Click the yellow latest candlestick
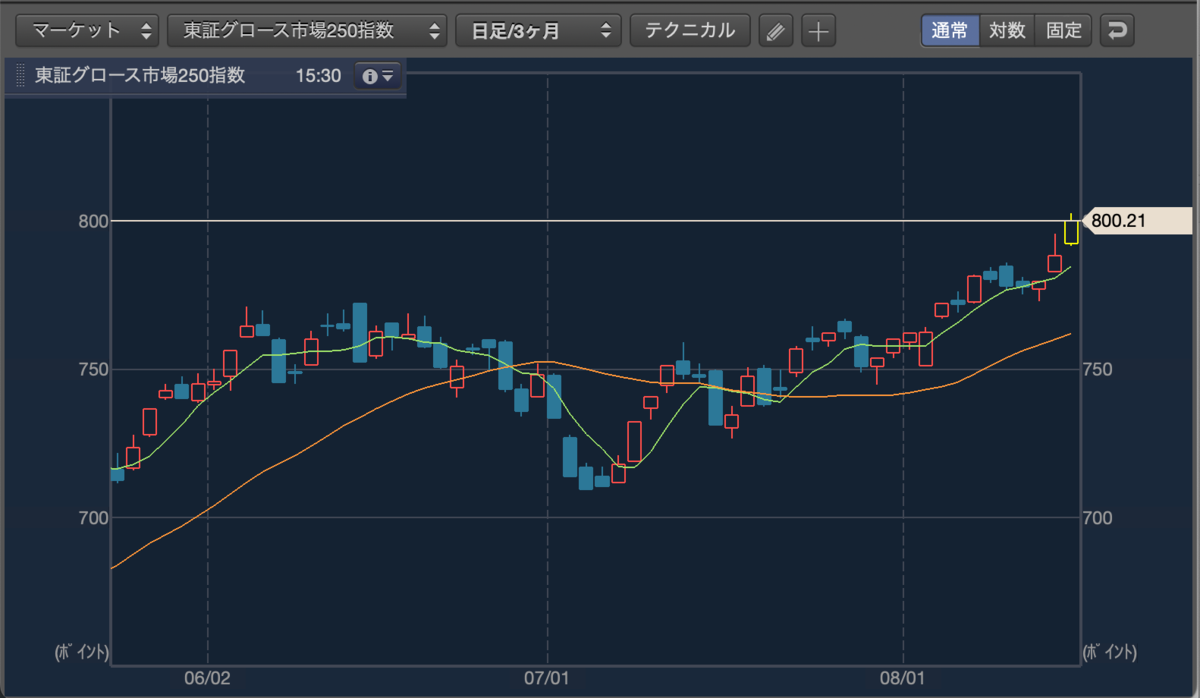This screenshot has height=698, width=1200. tap(1071, 231)
